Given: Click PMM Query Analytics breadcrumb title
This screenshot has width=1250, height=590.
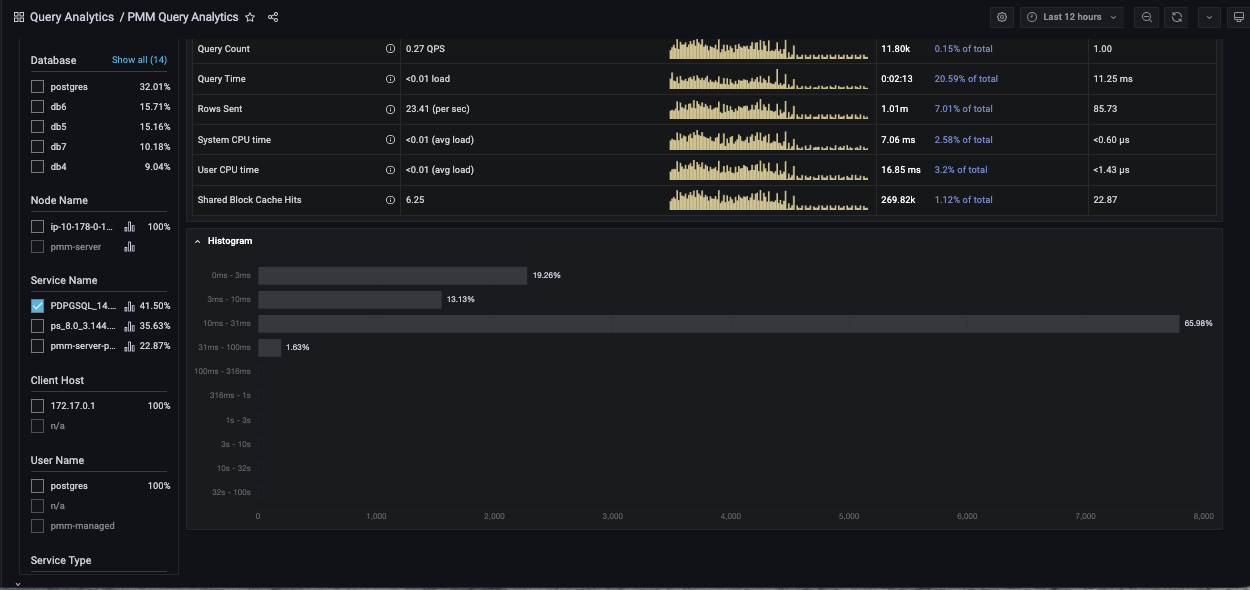Looking at the screenshot, I should pos(182,17).
